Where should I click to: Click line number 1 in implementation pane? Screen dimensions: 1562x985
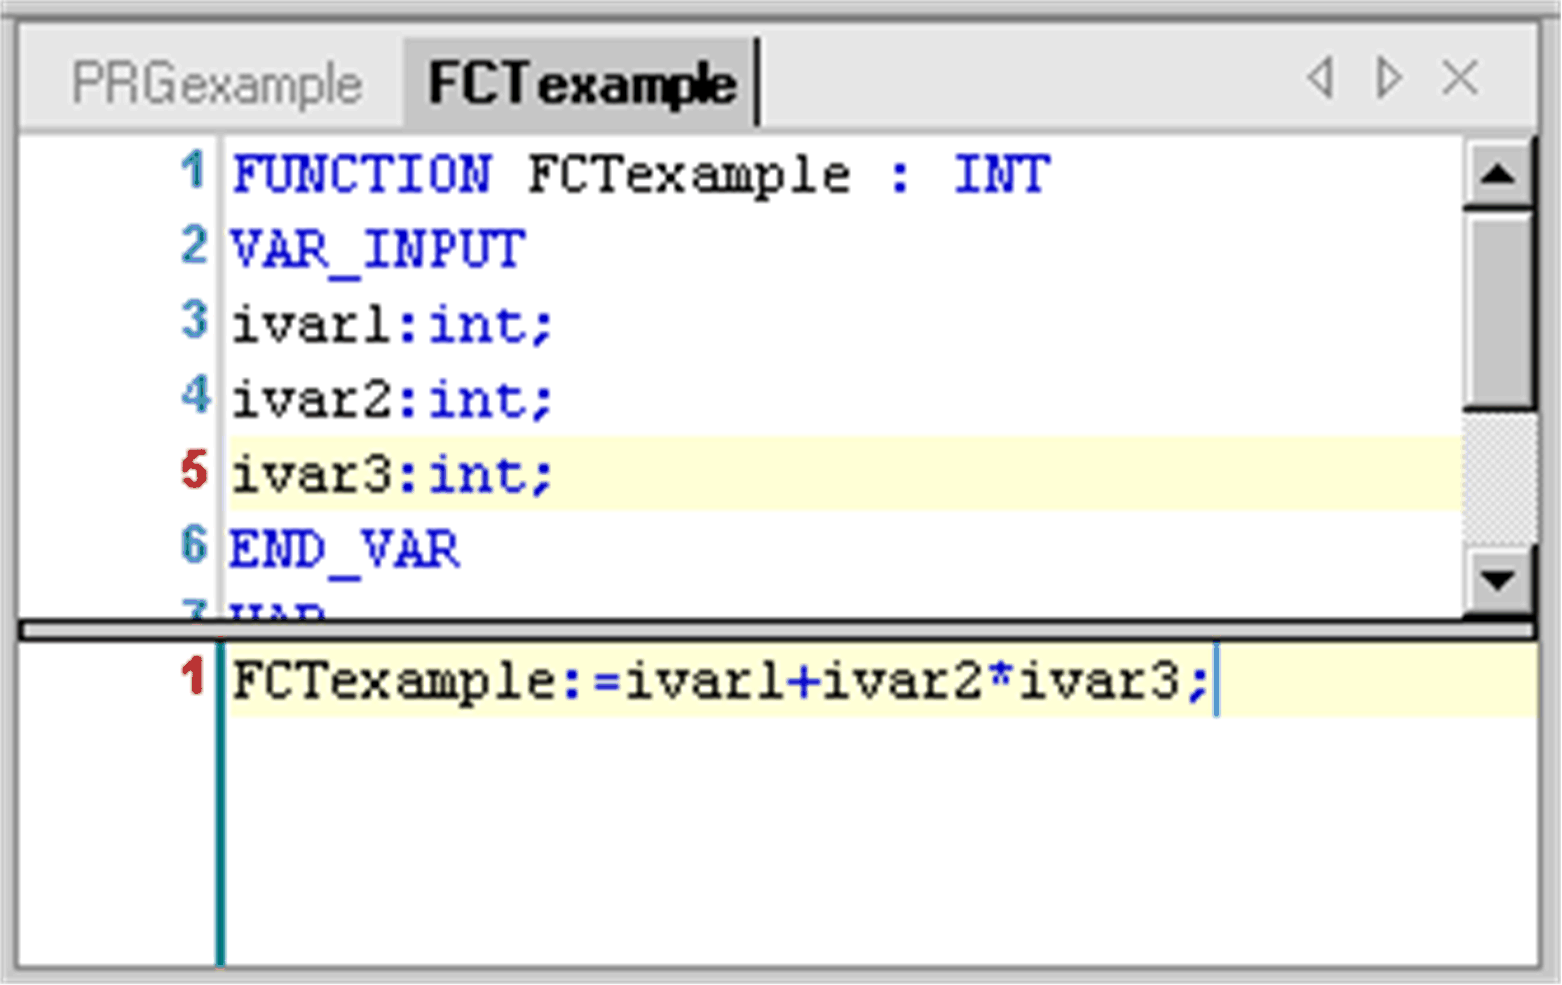(x=193, y=677)
